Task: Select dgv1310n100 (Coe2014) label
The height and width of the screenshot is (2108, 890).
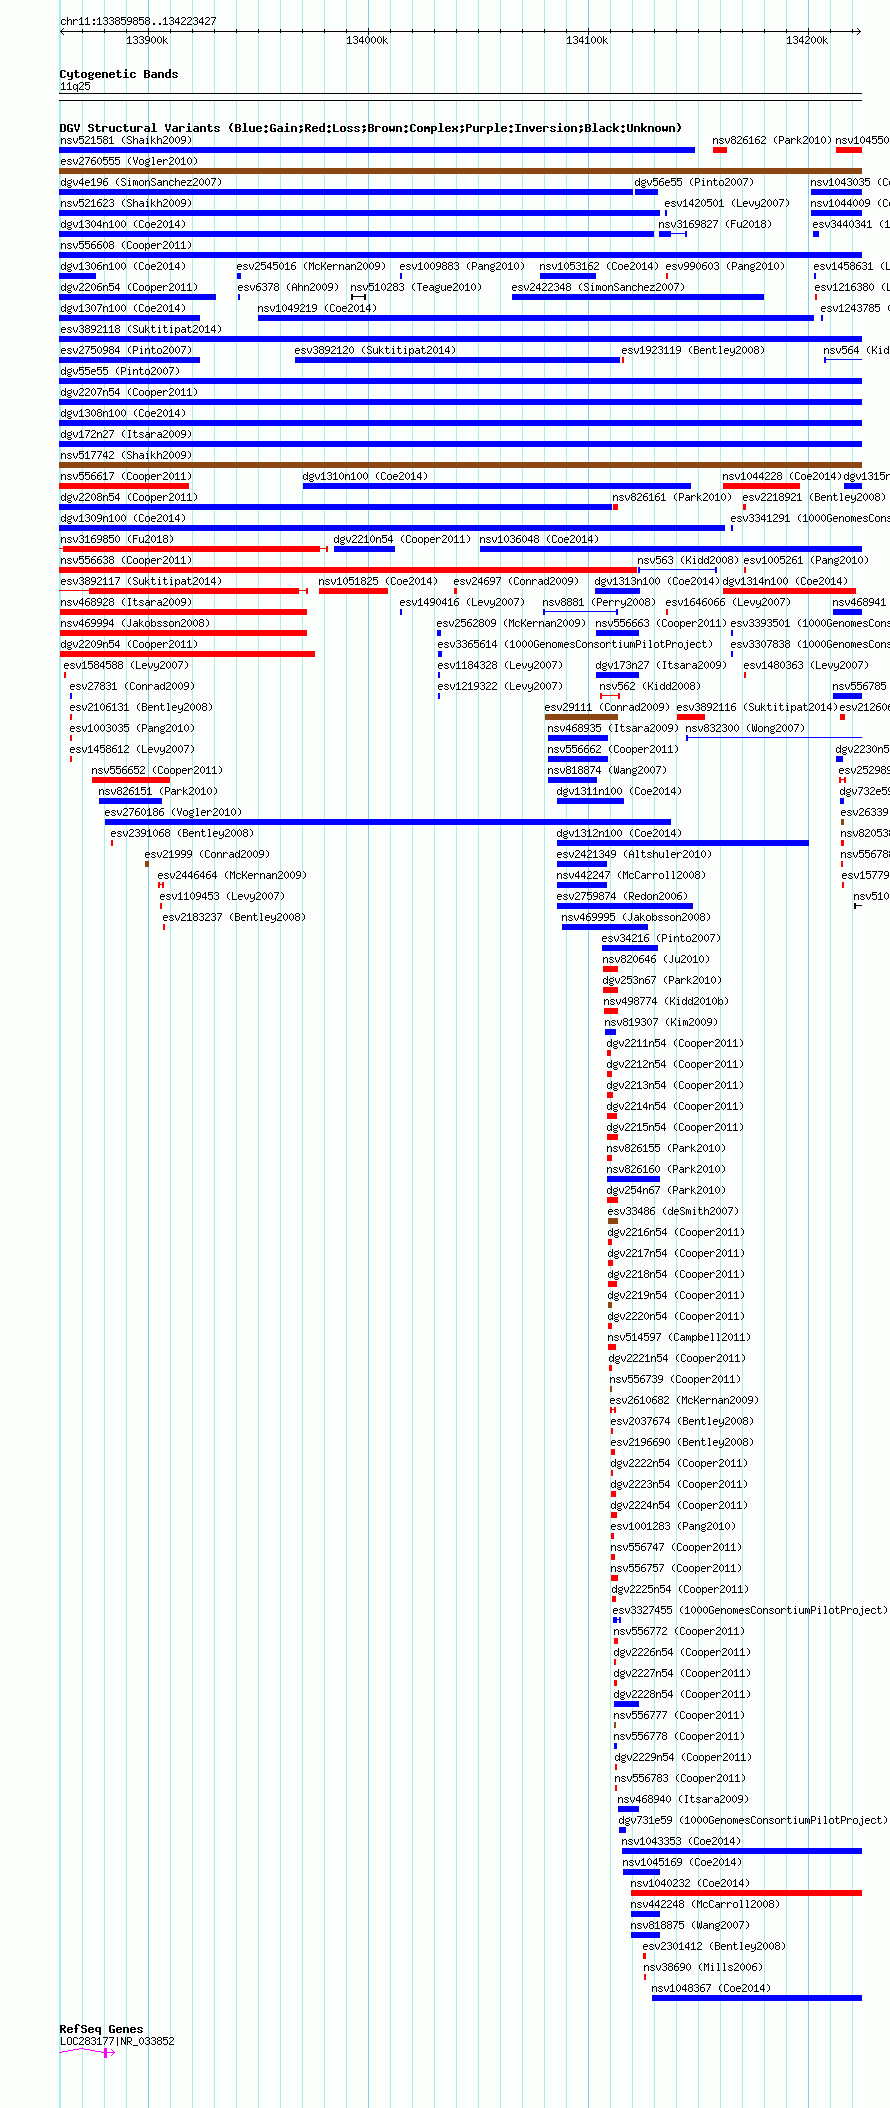Action: click(365, 476)
